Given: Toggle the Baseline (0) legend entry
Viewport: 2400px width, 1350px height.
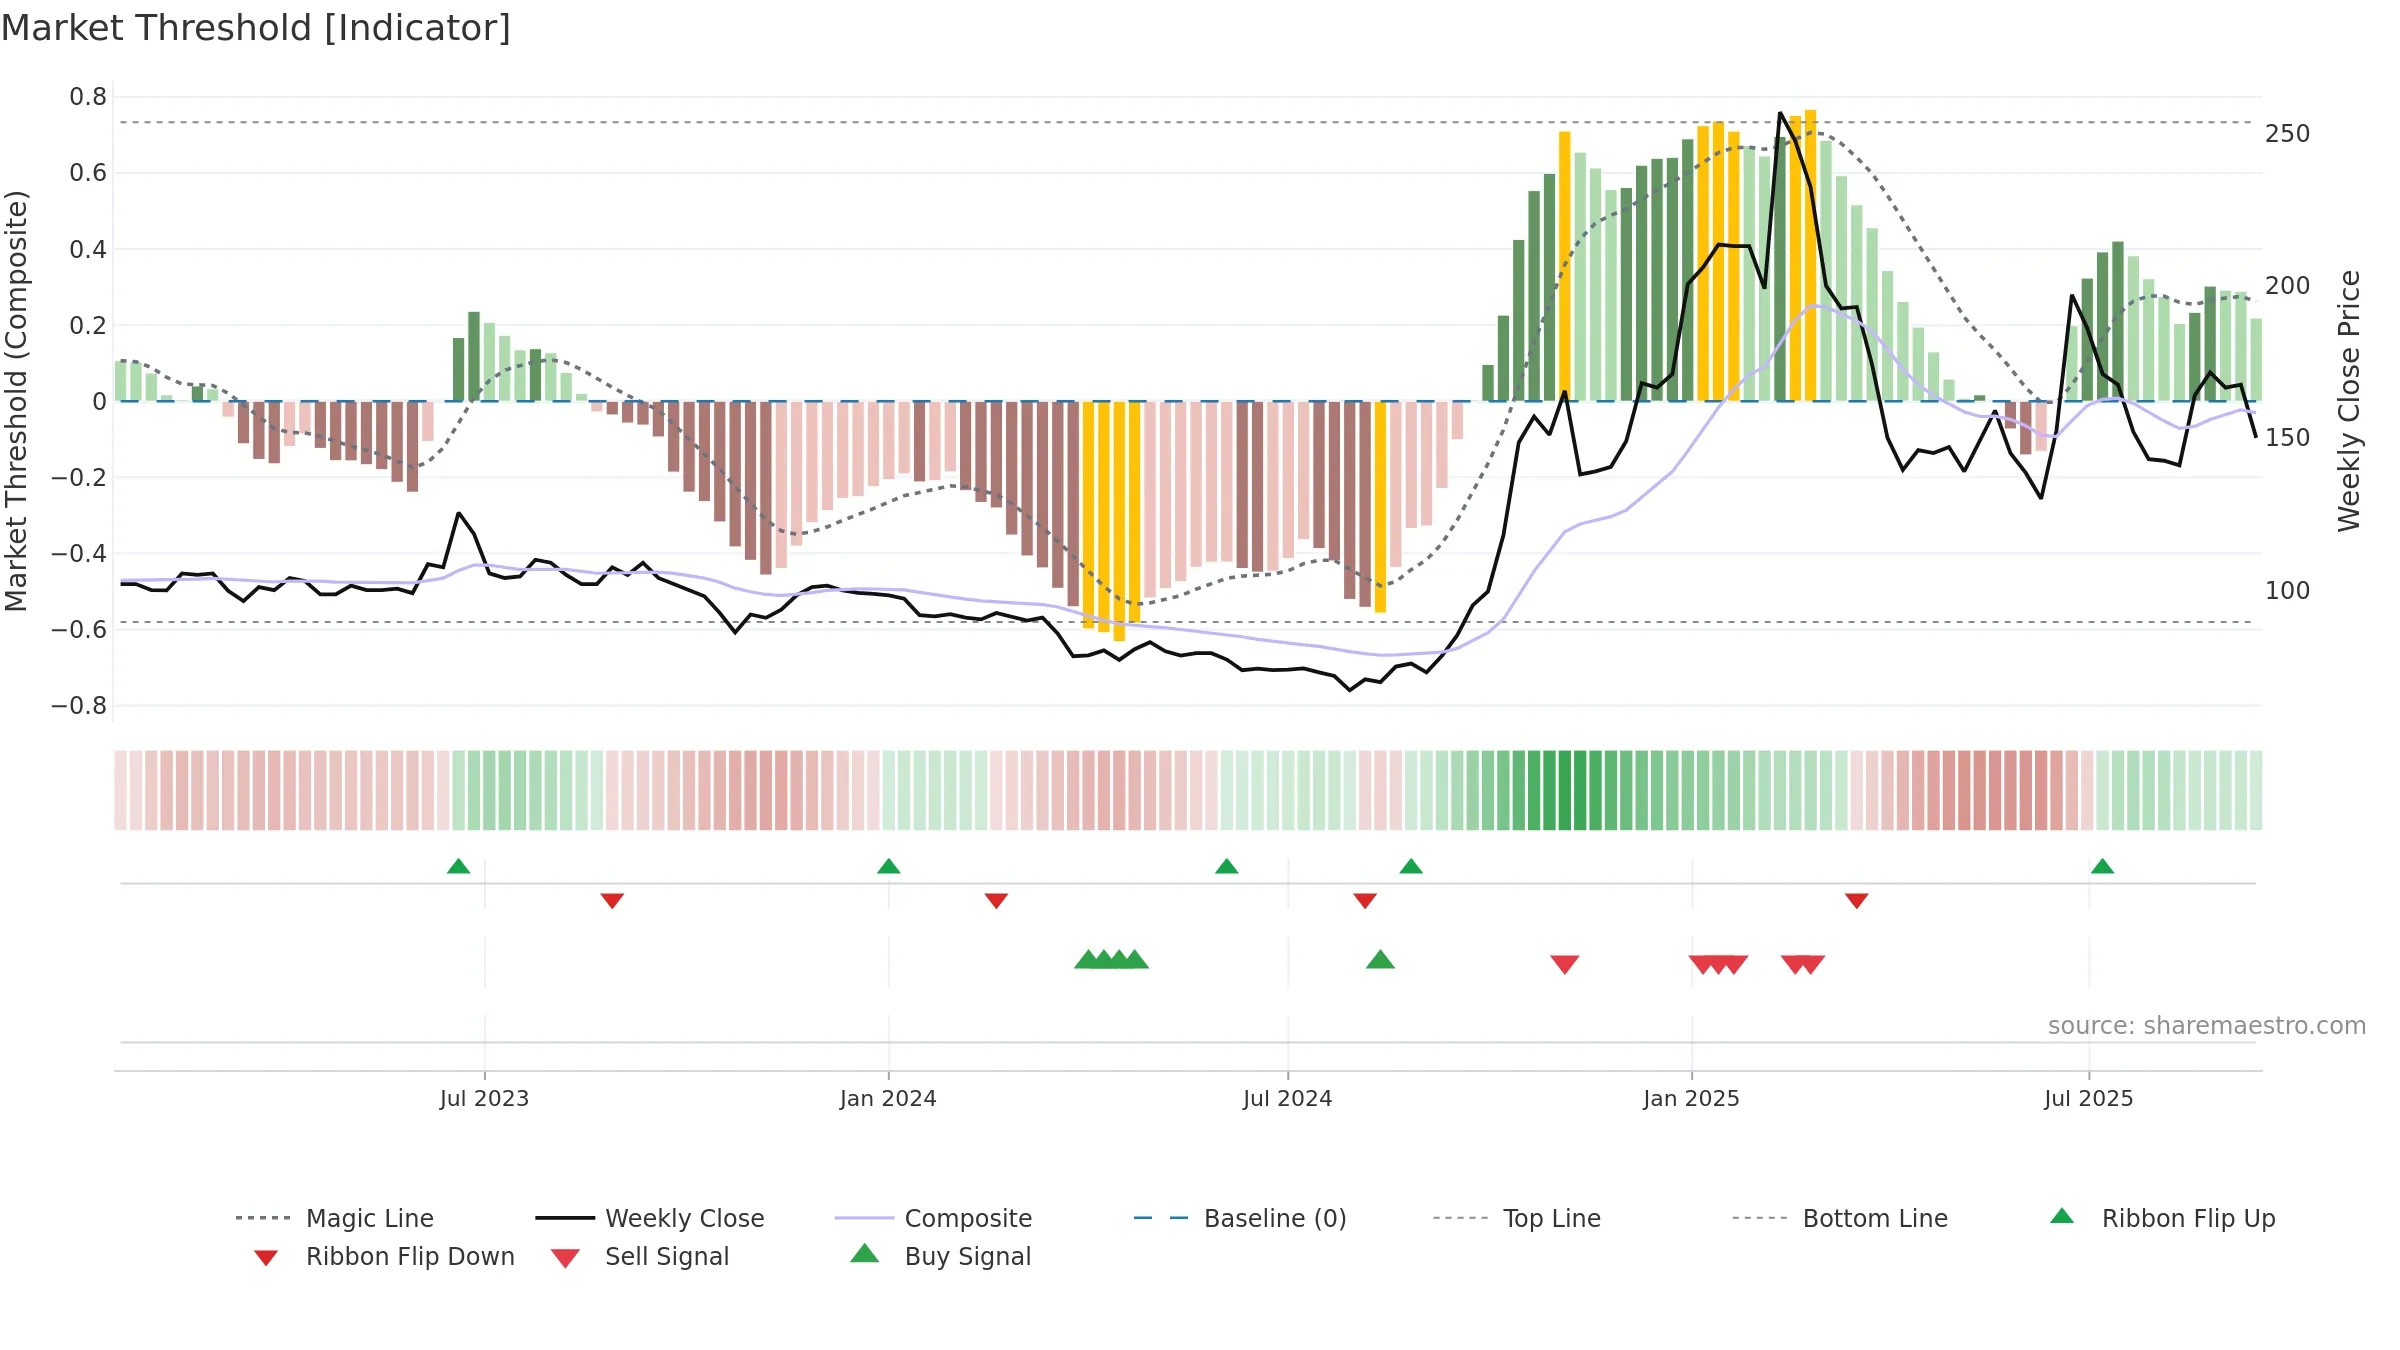Looking at the screenshot, I should (1240, 1218).
